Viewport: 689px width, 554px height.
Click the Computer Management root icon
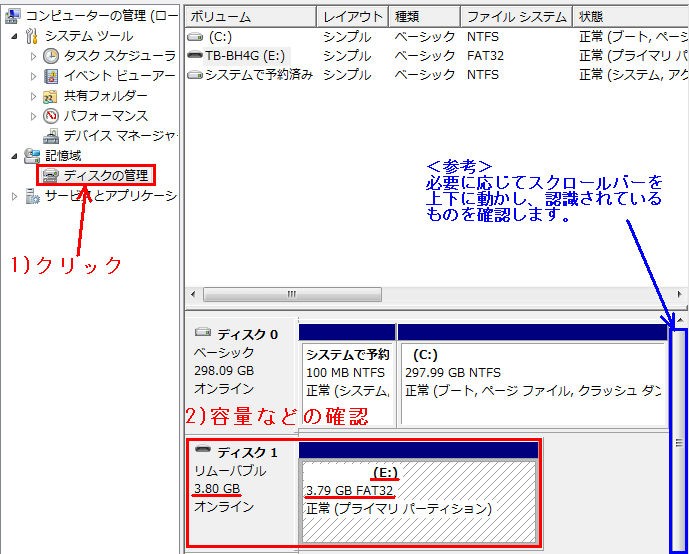tap(13, 15)
